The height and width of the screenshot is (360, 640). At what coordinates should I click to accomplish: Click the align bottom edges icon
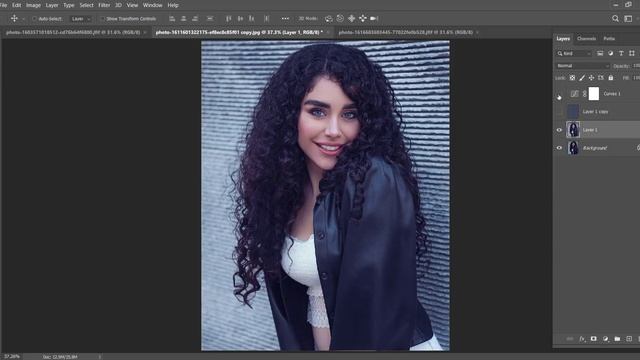(251, 18)
